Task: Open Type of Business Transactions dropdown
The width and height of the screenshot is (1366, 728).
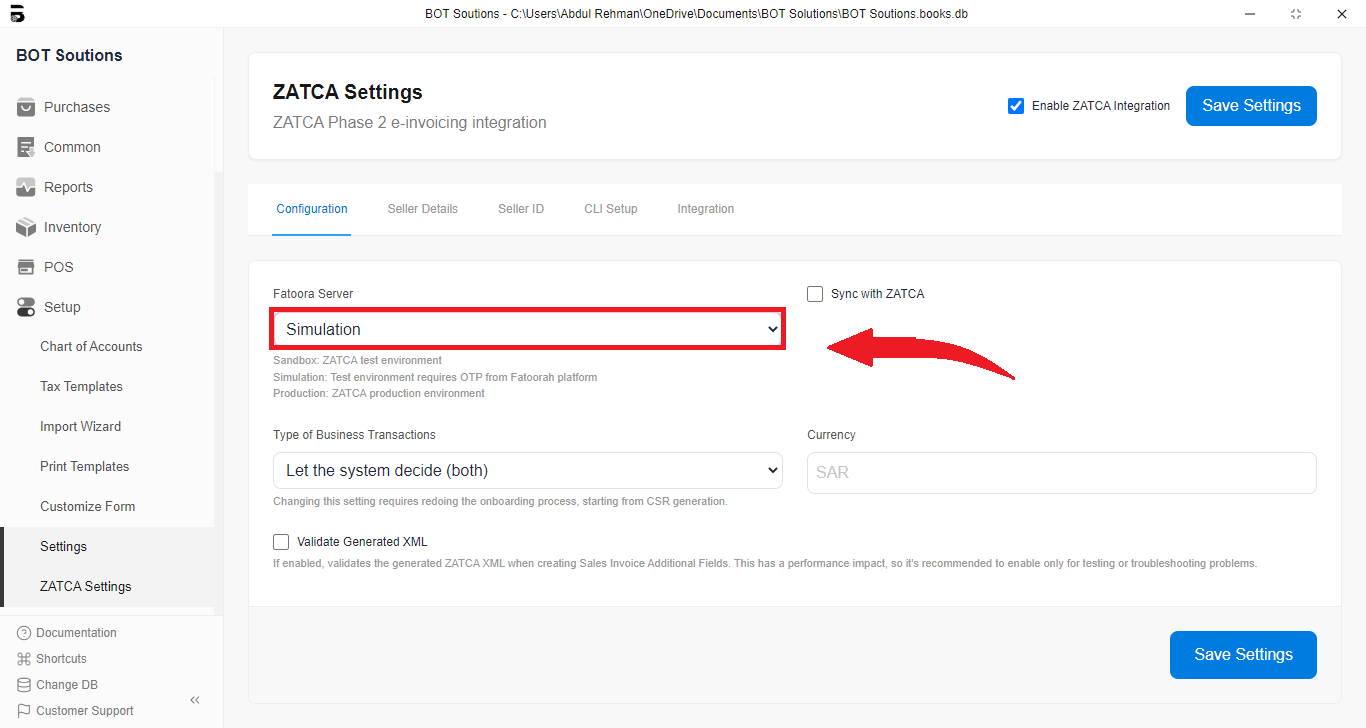Action: [527, 470]
